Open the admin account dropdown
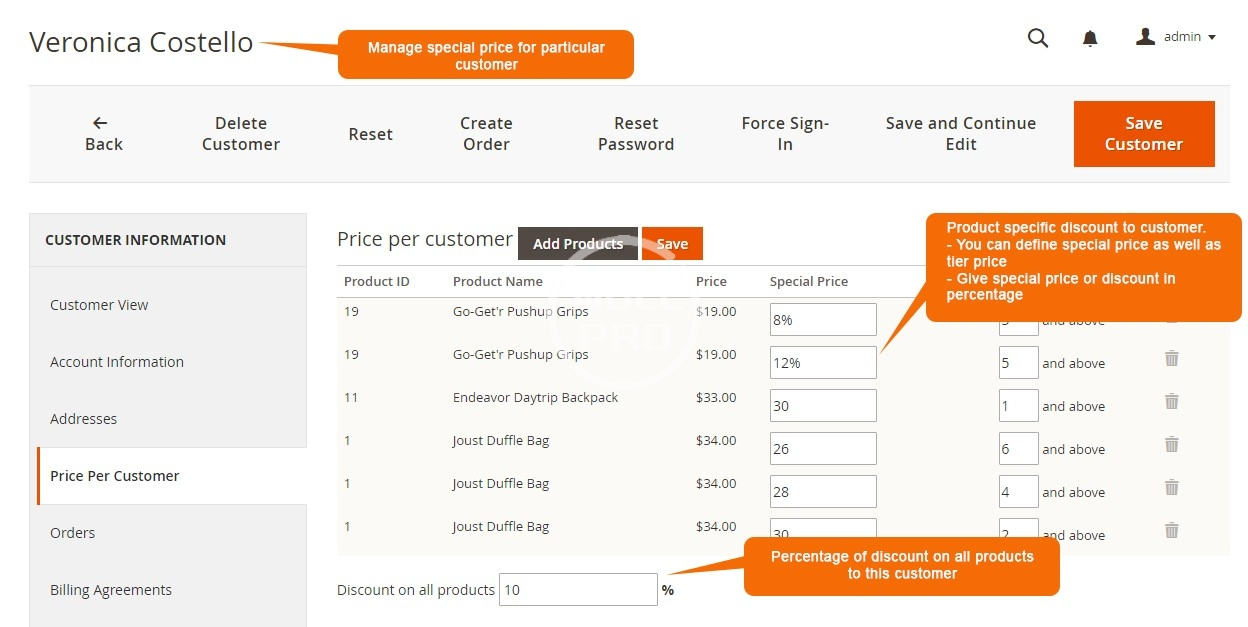This screenshot has width=1248, height=627. click(x=1177, y=37)
